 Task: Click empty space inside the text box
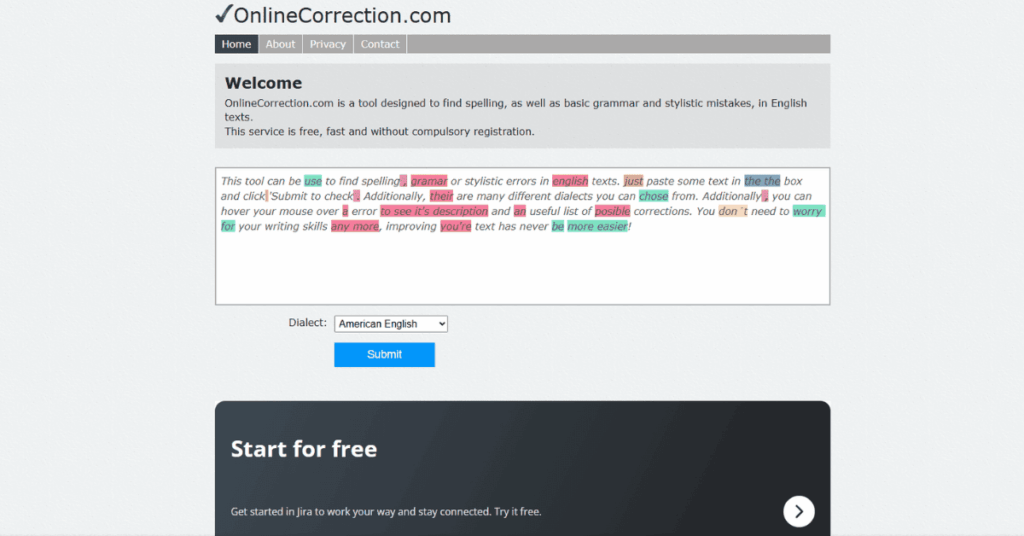[x=520, y=270]
